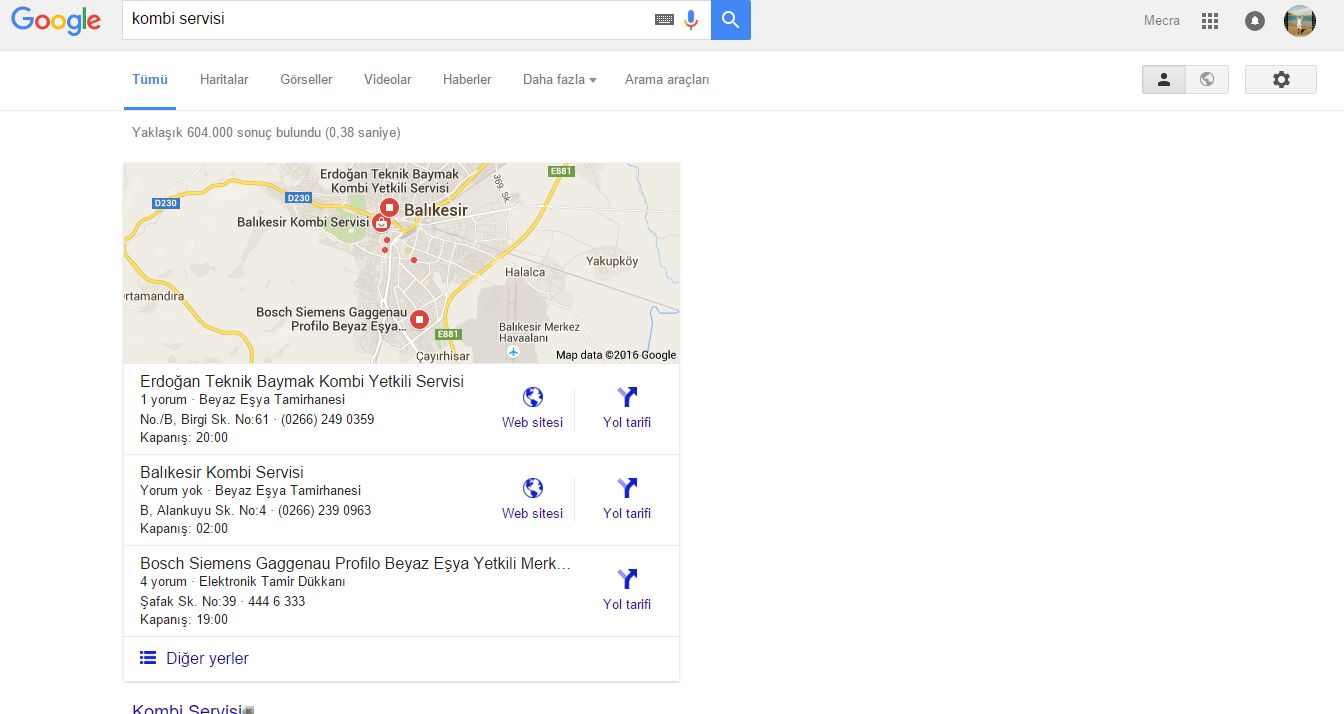Screen dimensions: 1344x714
Task: Open the notifications bell icon
Action: click(1255, 21)
